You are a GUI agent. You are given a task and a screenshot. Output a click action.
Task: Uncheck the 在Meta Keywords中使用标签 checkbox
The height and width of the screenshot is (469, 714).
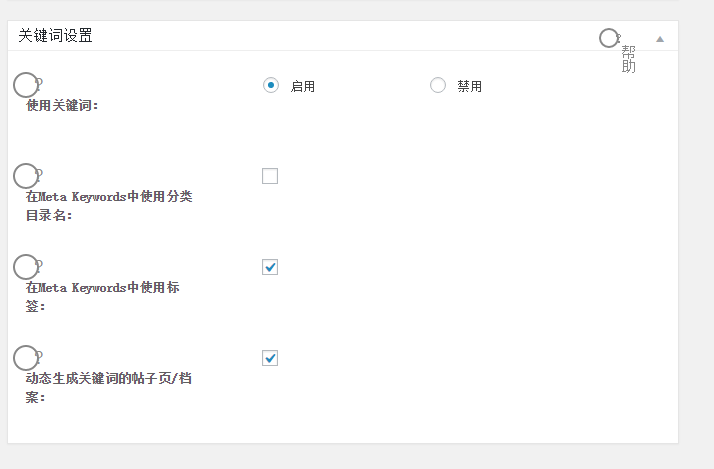coord(270,267)
